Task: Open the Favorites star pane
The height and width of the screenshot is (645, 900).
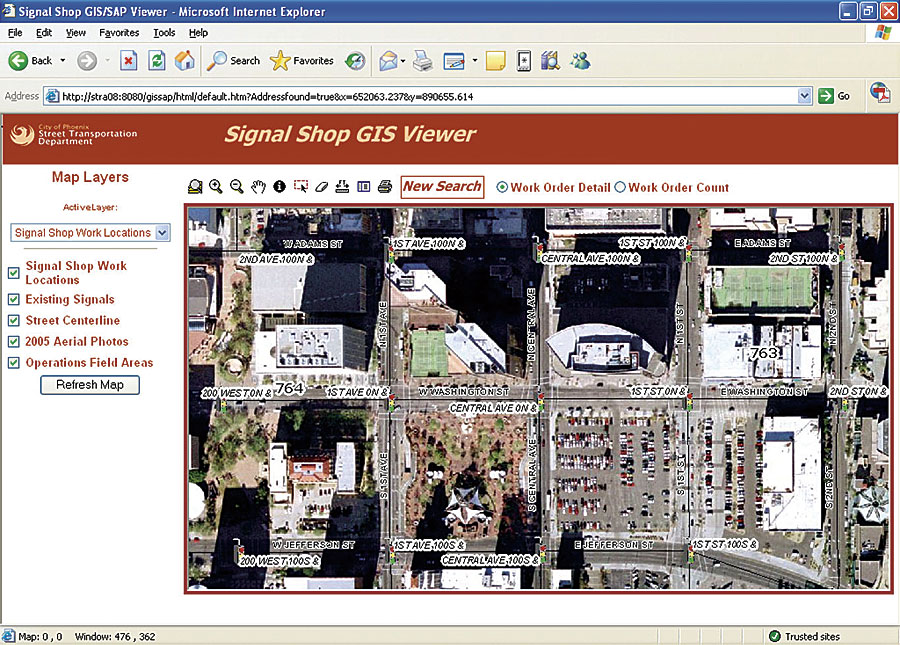Action: (x=302, y=60)
